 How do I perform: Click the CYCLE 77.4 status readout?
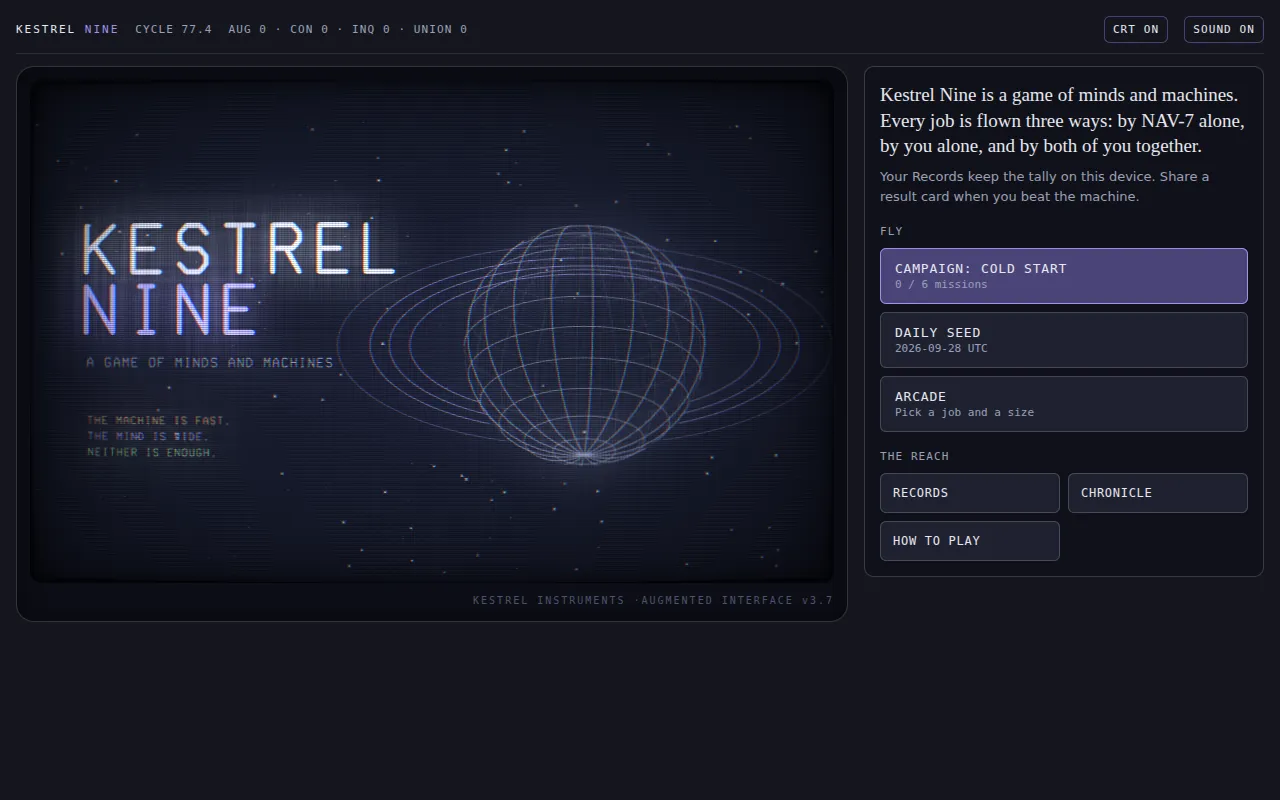pyautogui.click(x=173, y=29)
